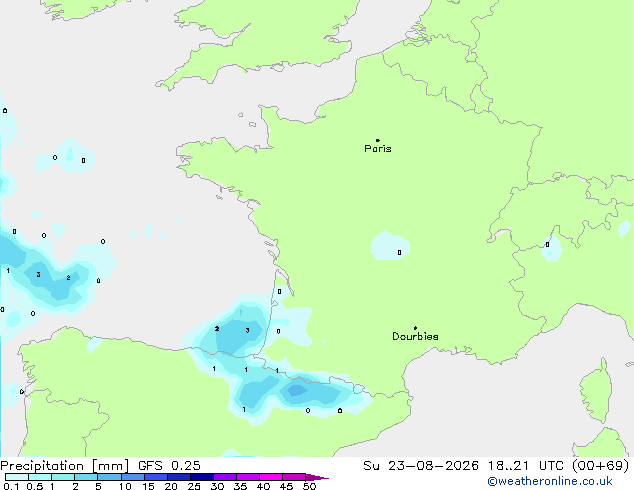Click the 'GFS 0.25' model label
This screenshot has height=490, width=634.
point(169,466)
